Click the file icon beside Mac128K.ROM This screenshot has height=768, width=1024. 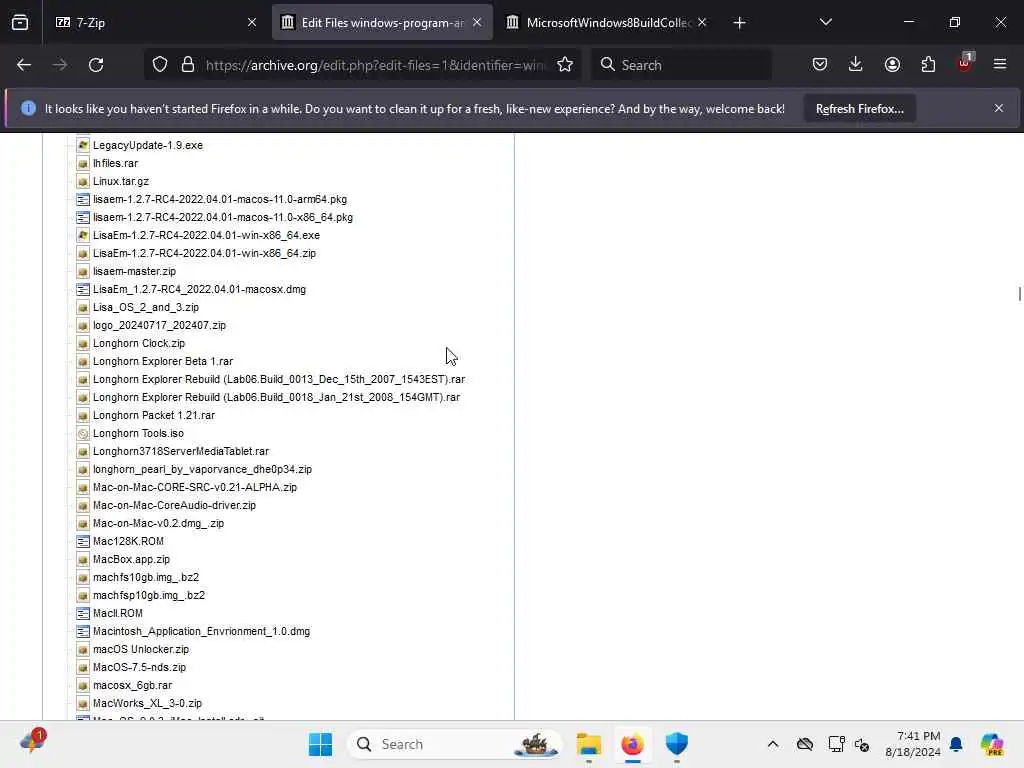83,541
